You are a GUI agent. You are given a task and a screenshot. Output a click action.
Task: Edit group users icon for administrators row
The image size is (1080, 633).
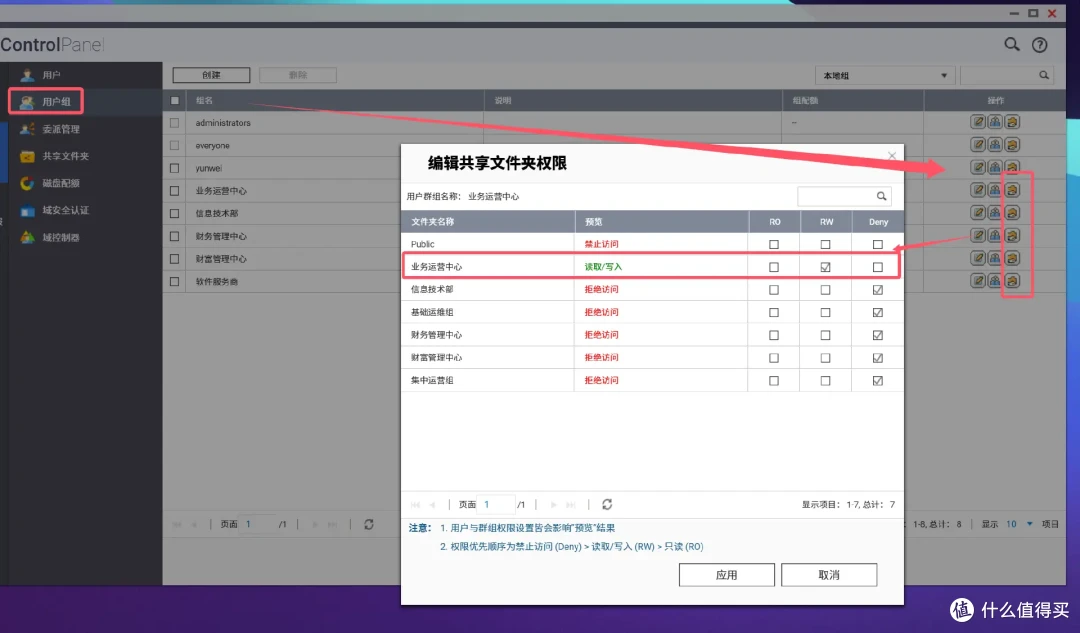(995, 122)
